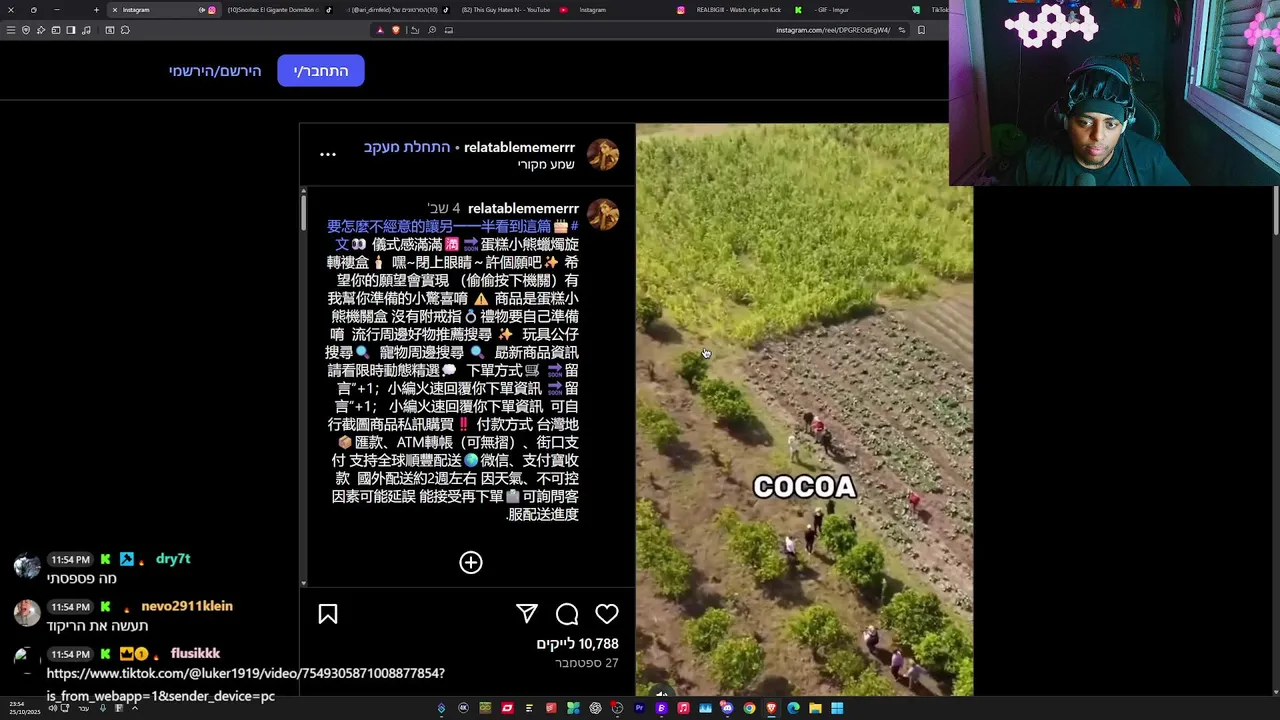
Task: Open File Explorer from the taskbar
Action: [x=815, y=708]
